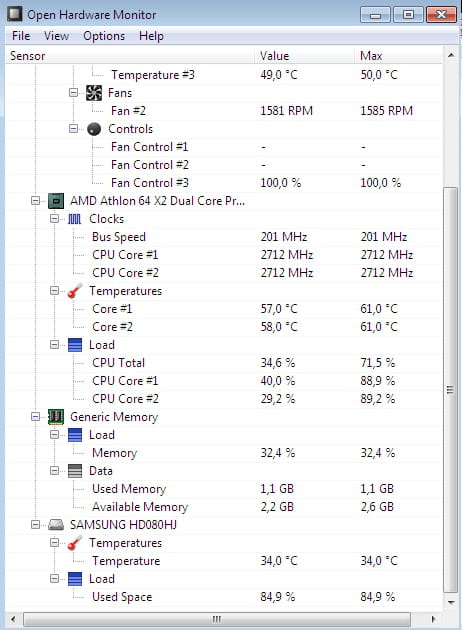462x630 pixels.
Task: Click the Data group grey icon
Action: [75, 471]
